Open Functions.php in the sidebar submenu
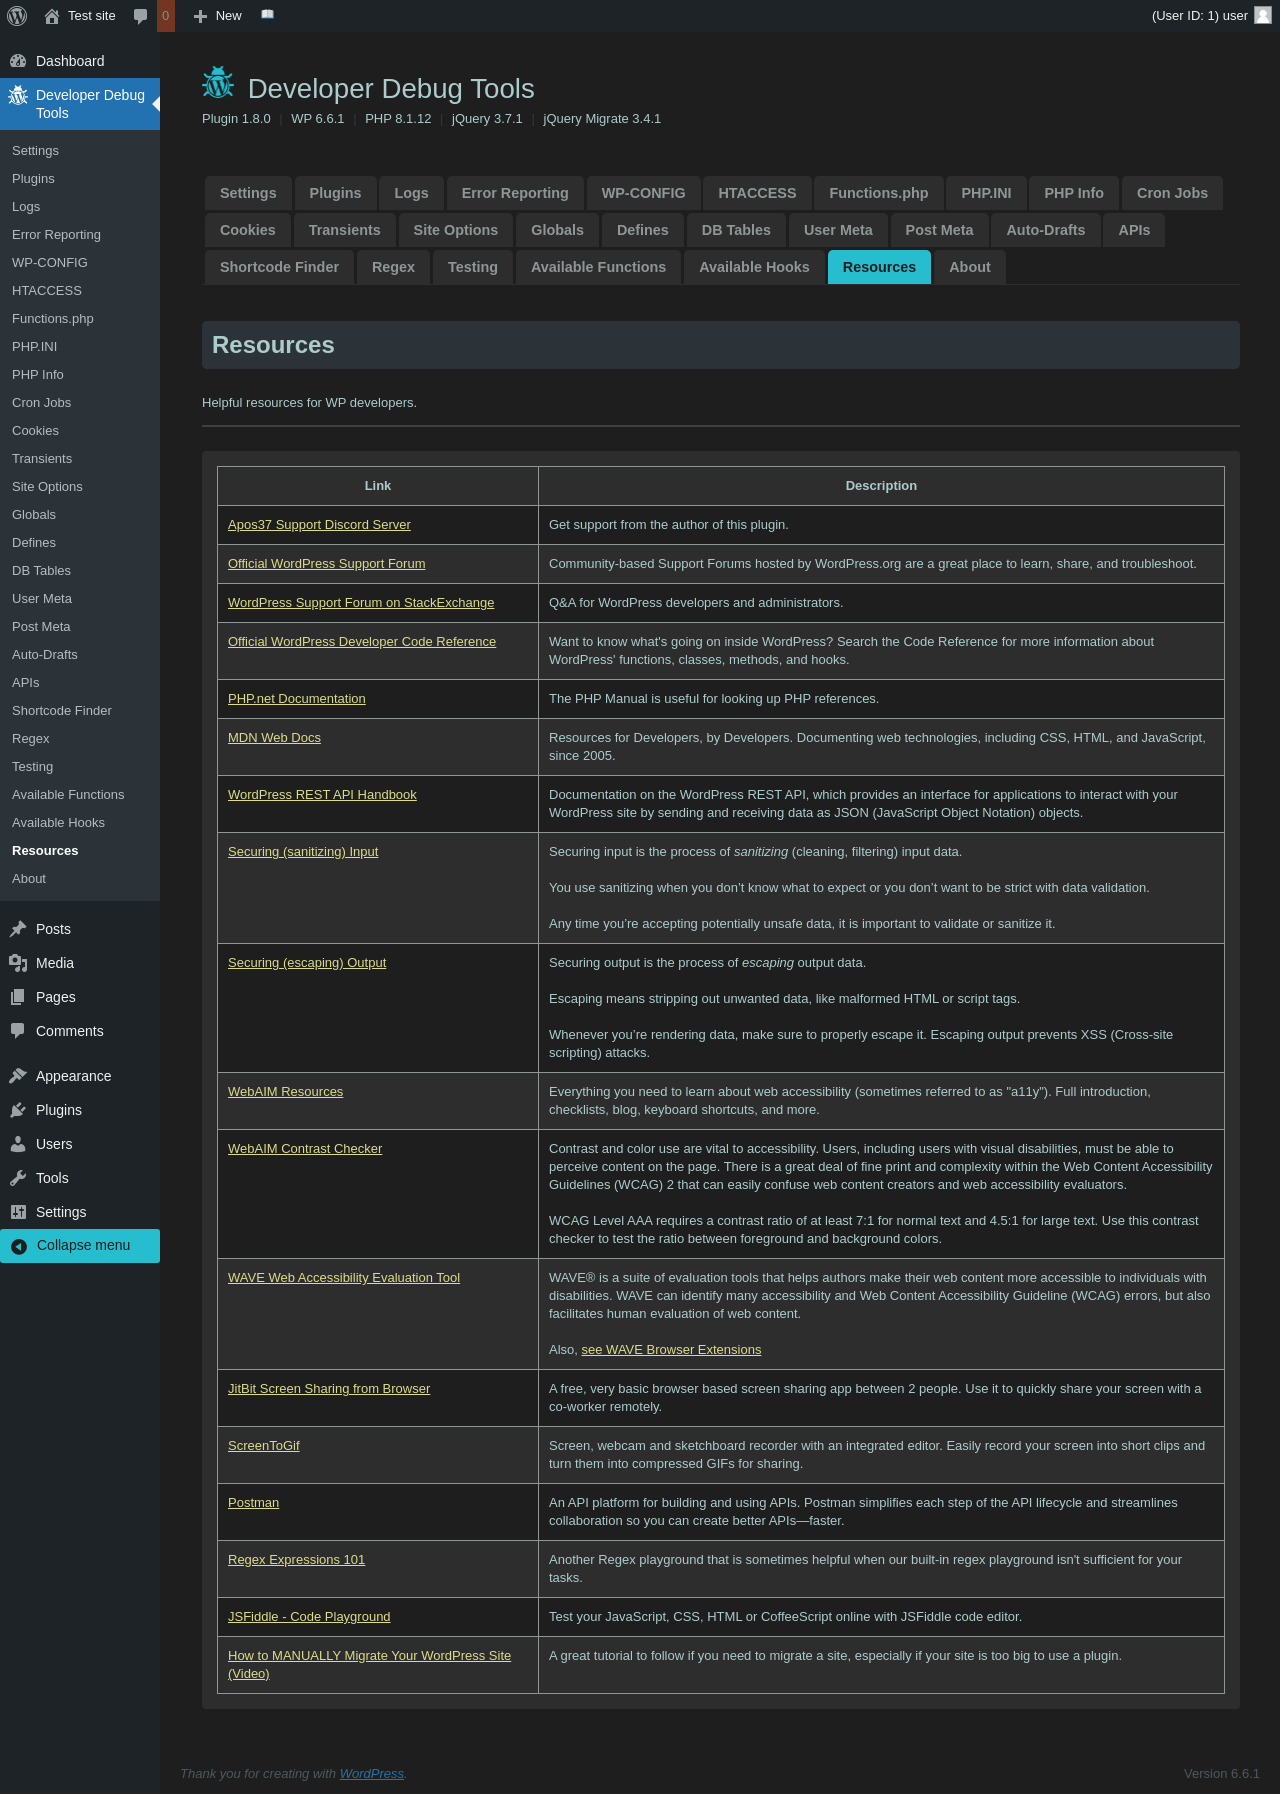The image size is (1280, 1794). click(80, 319)
